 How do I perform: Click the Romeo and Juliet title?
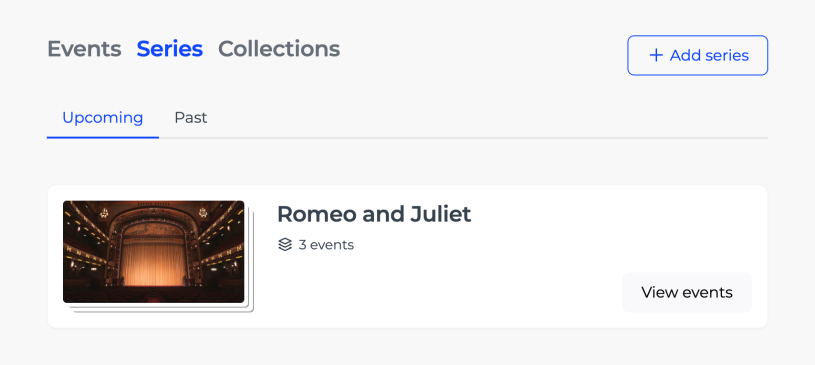click(374, 214)
